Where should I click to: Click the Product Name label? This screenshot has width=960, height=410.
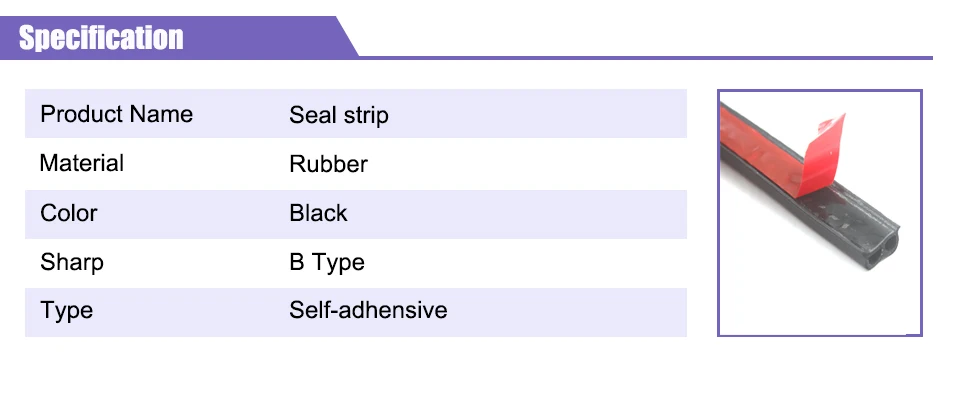[116, 114]
